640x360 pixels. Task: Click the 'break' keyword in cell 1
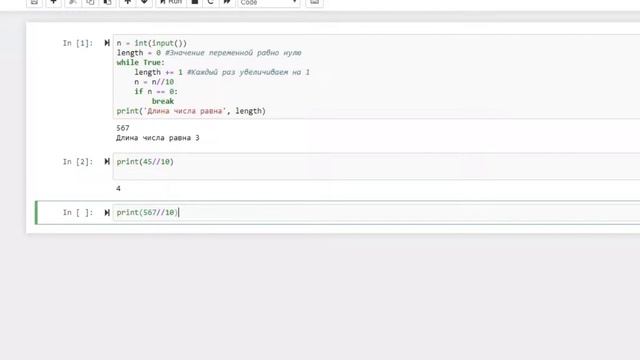click(x=163, y=101)
